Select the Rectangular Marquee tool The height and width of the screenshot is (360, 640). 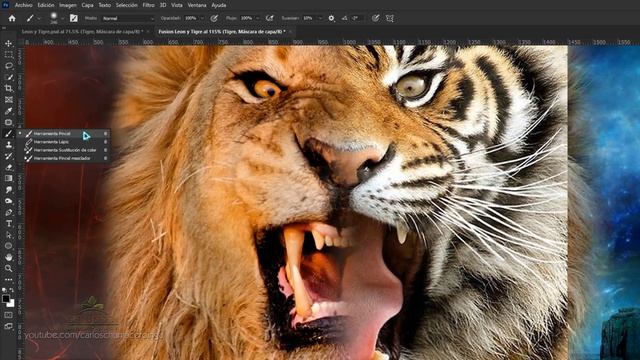9,55
